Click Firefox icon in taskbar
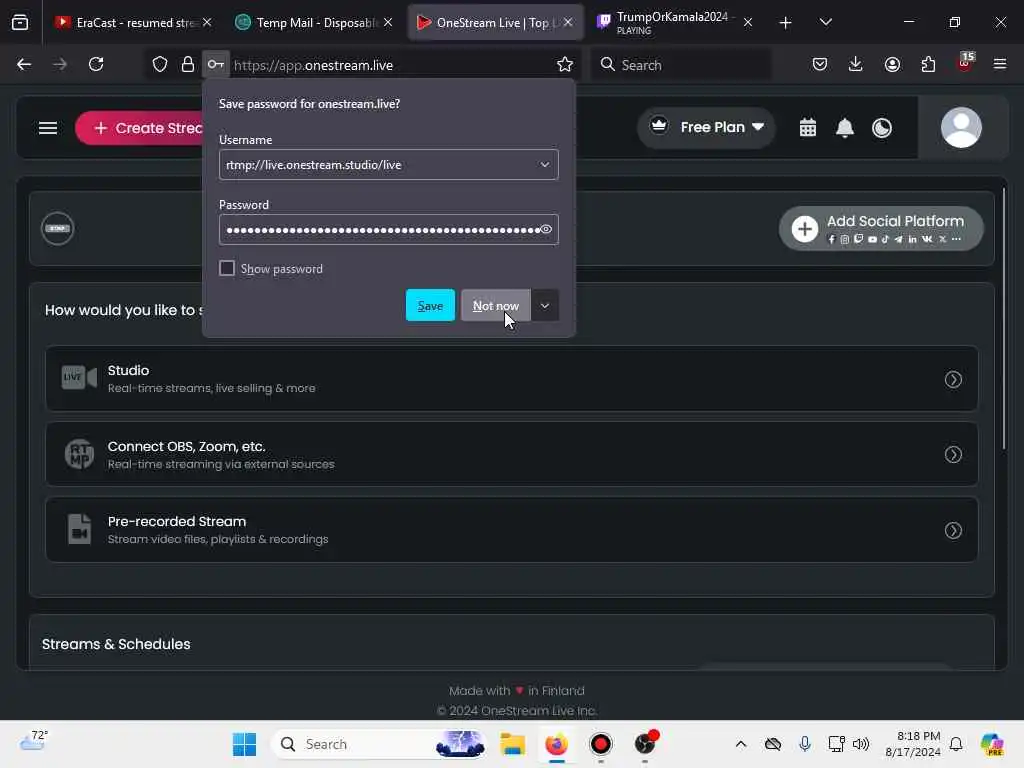1024x768 pixels. pyautogui.click(x=556, y=744)
